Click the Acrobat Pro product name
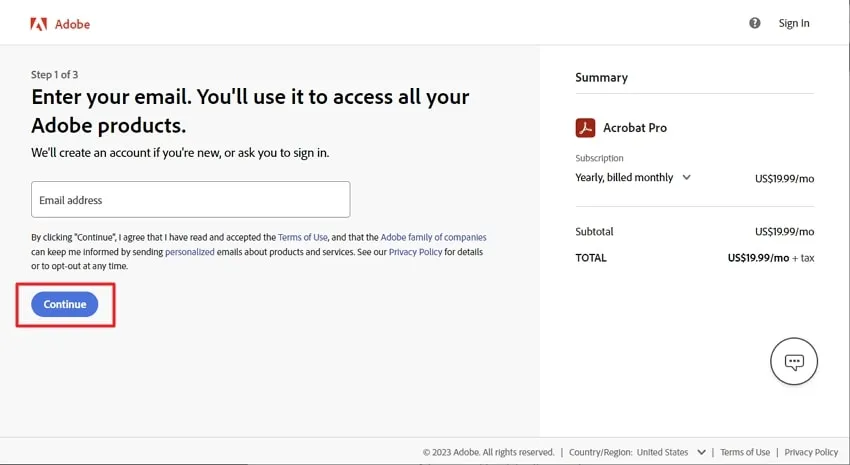Screen dimensions: 850x465 pos(635,128)
